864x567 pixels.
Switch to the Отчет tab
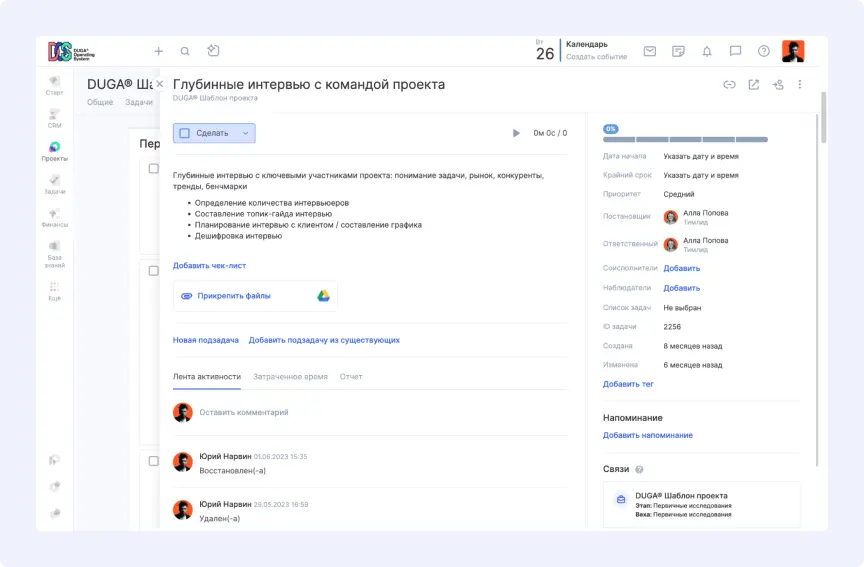(x=351, y=377)
